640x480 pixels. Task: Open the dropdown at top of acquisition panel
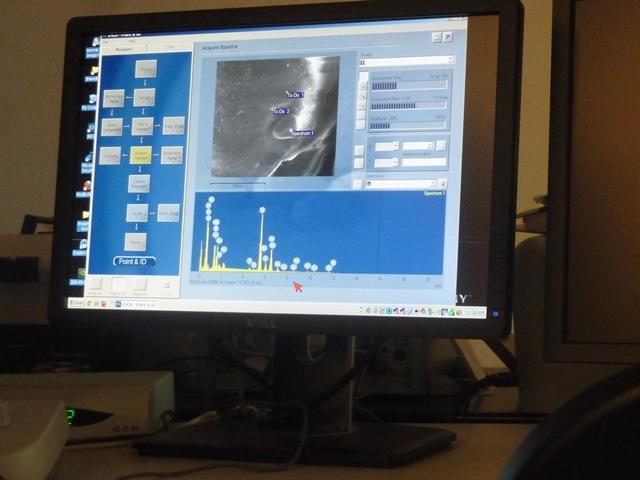407,62
